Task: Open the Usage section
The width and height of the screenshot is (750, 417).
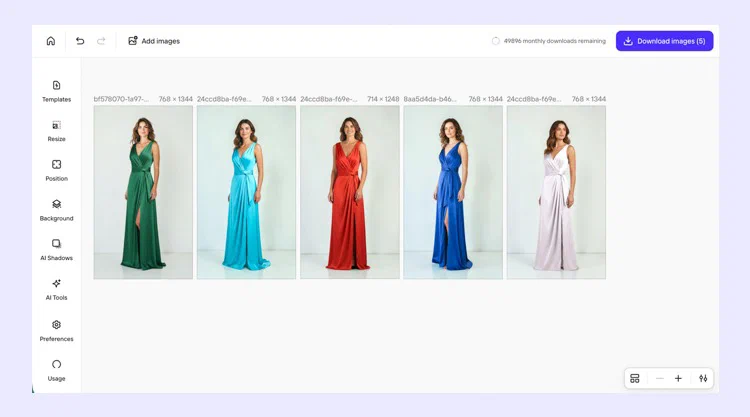Action: pyautogui.click(x=56, y=371)
